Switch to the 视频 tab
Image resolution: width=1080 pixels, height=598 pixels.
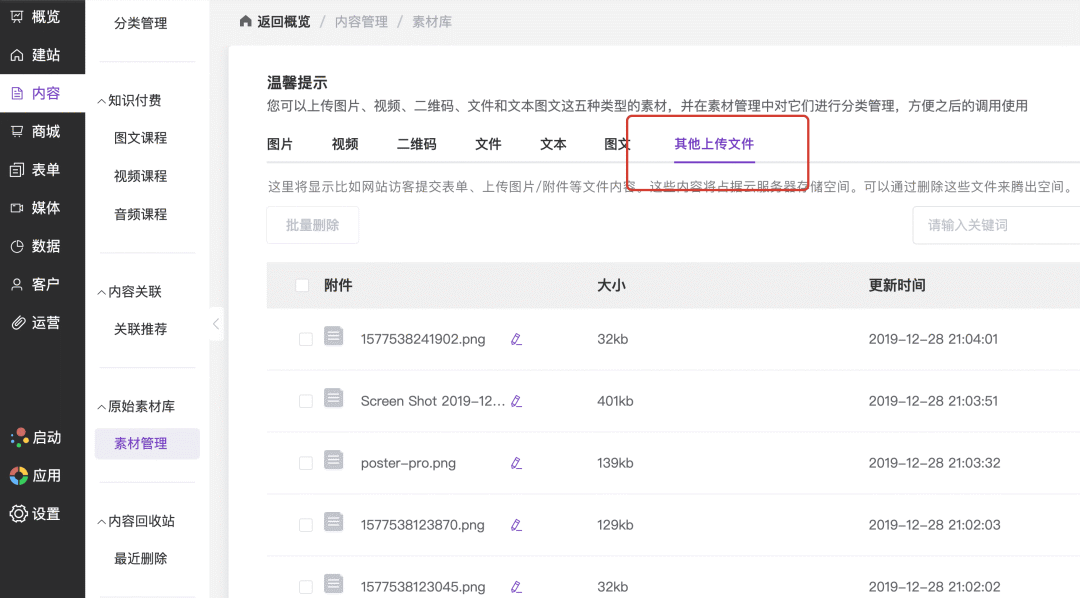pos(345,144)
